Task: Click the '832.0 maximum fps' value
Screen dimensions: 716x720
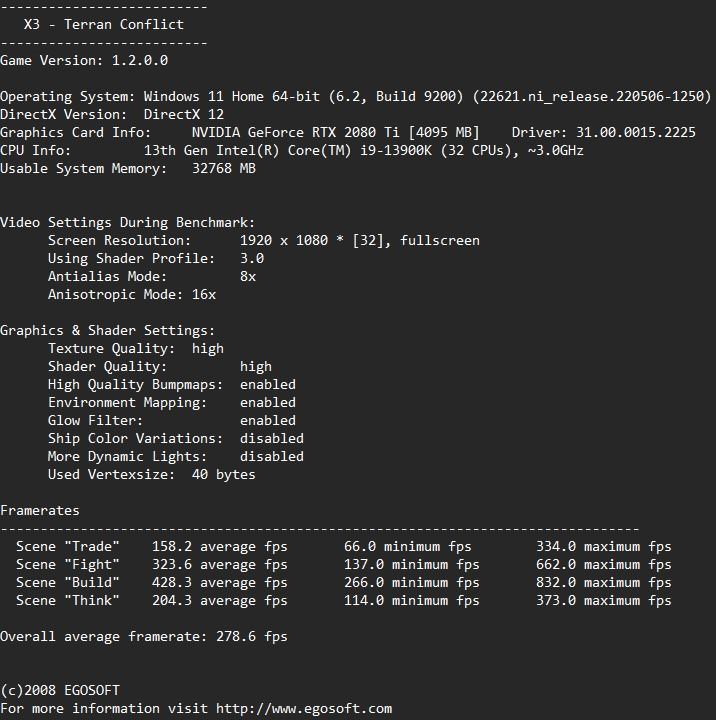Action: [603, 583]
